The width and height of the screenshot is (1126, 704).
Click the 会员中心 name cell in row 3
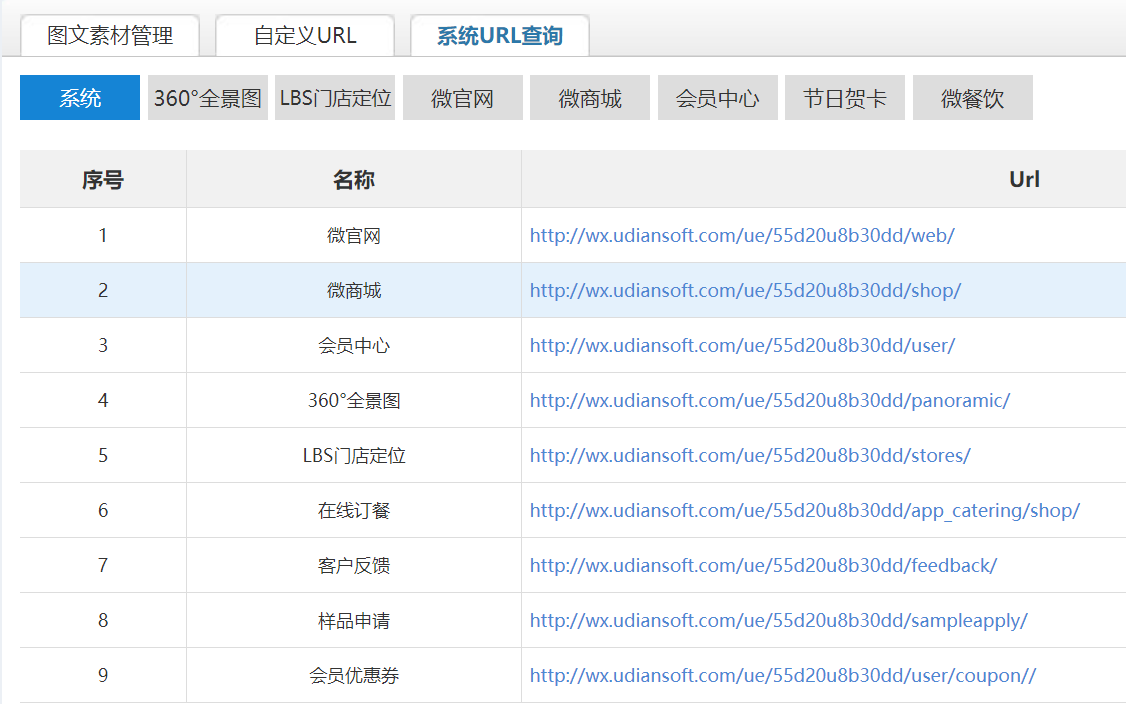click(x=353, y=346)
